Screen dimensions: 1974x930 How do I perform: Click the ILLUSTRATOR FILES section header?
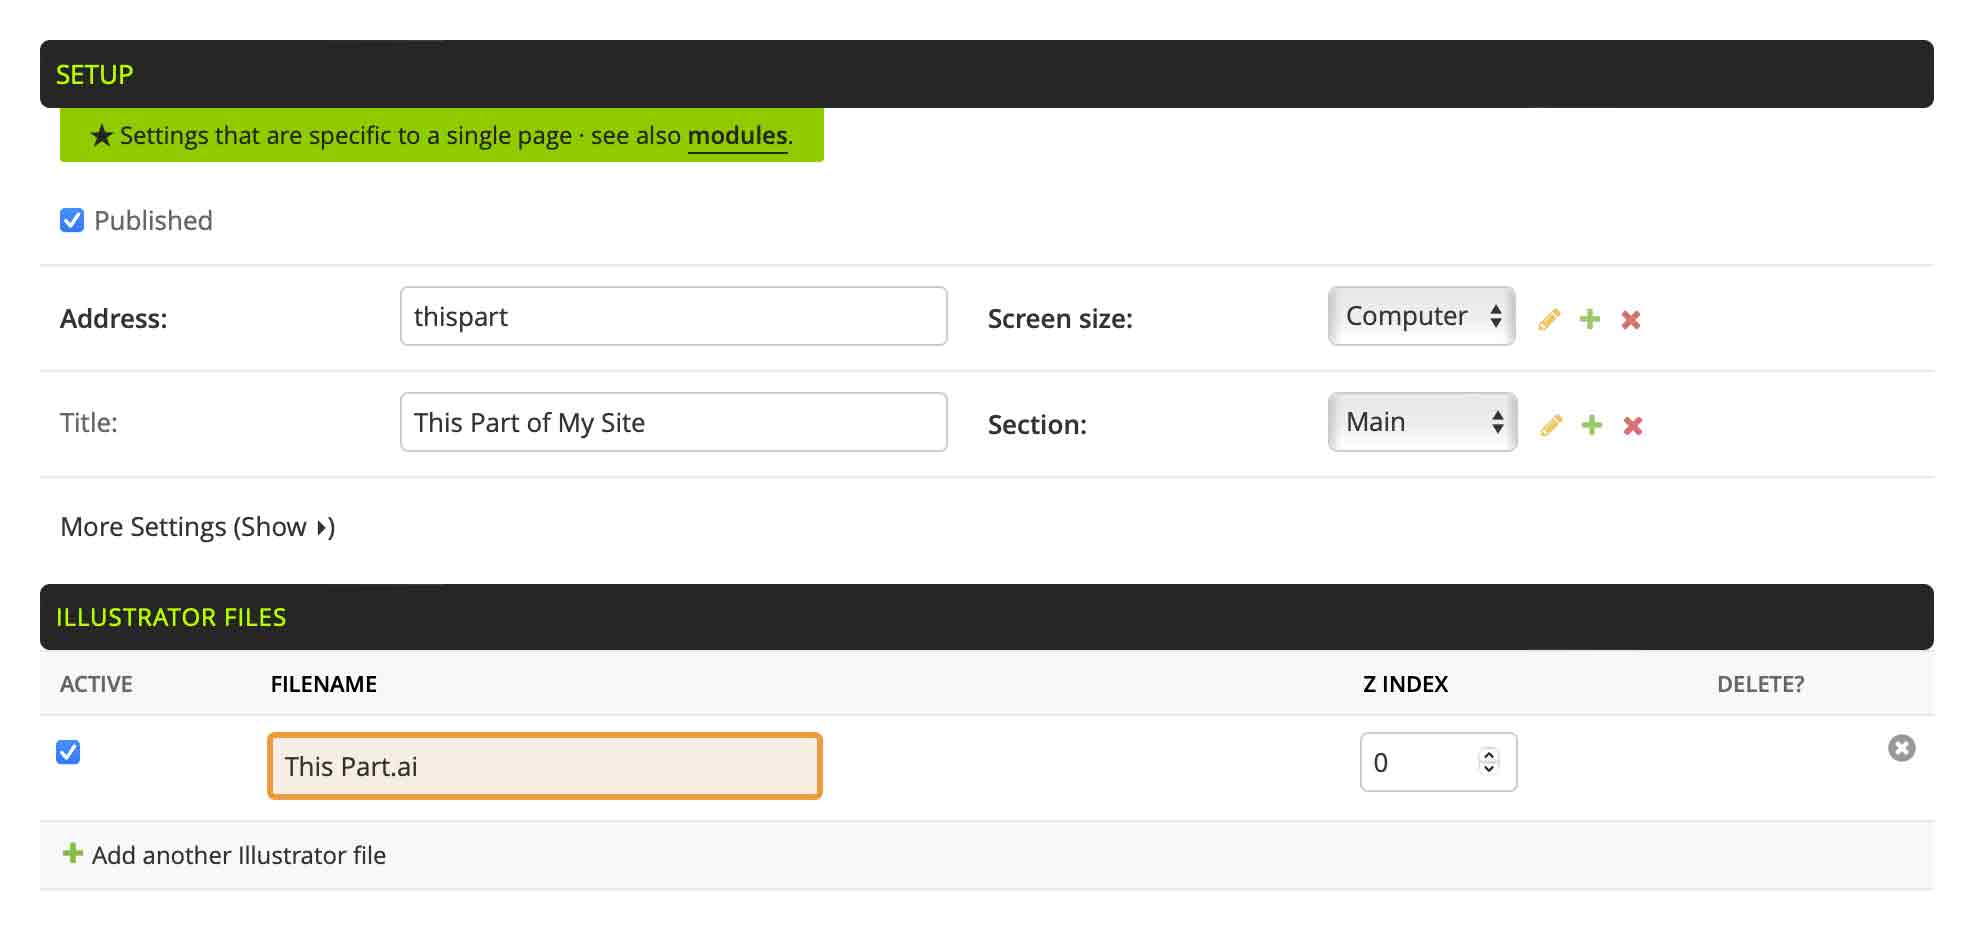pyautogui.click(x=171, y=618)
